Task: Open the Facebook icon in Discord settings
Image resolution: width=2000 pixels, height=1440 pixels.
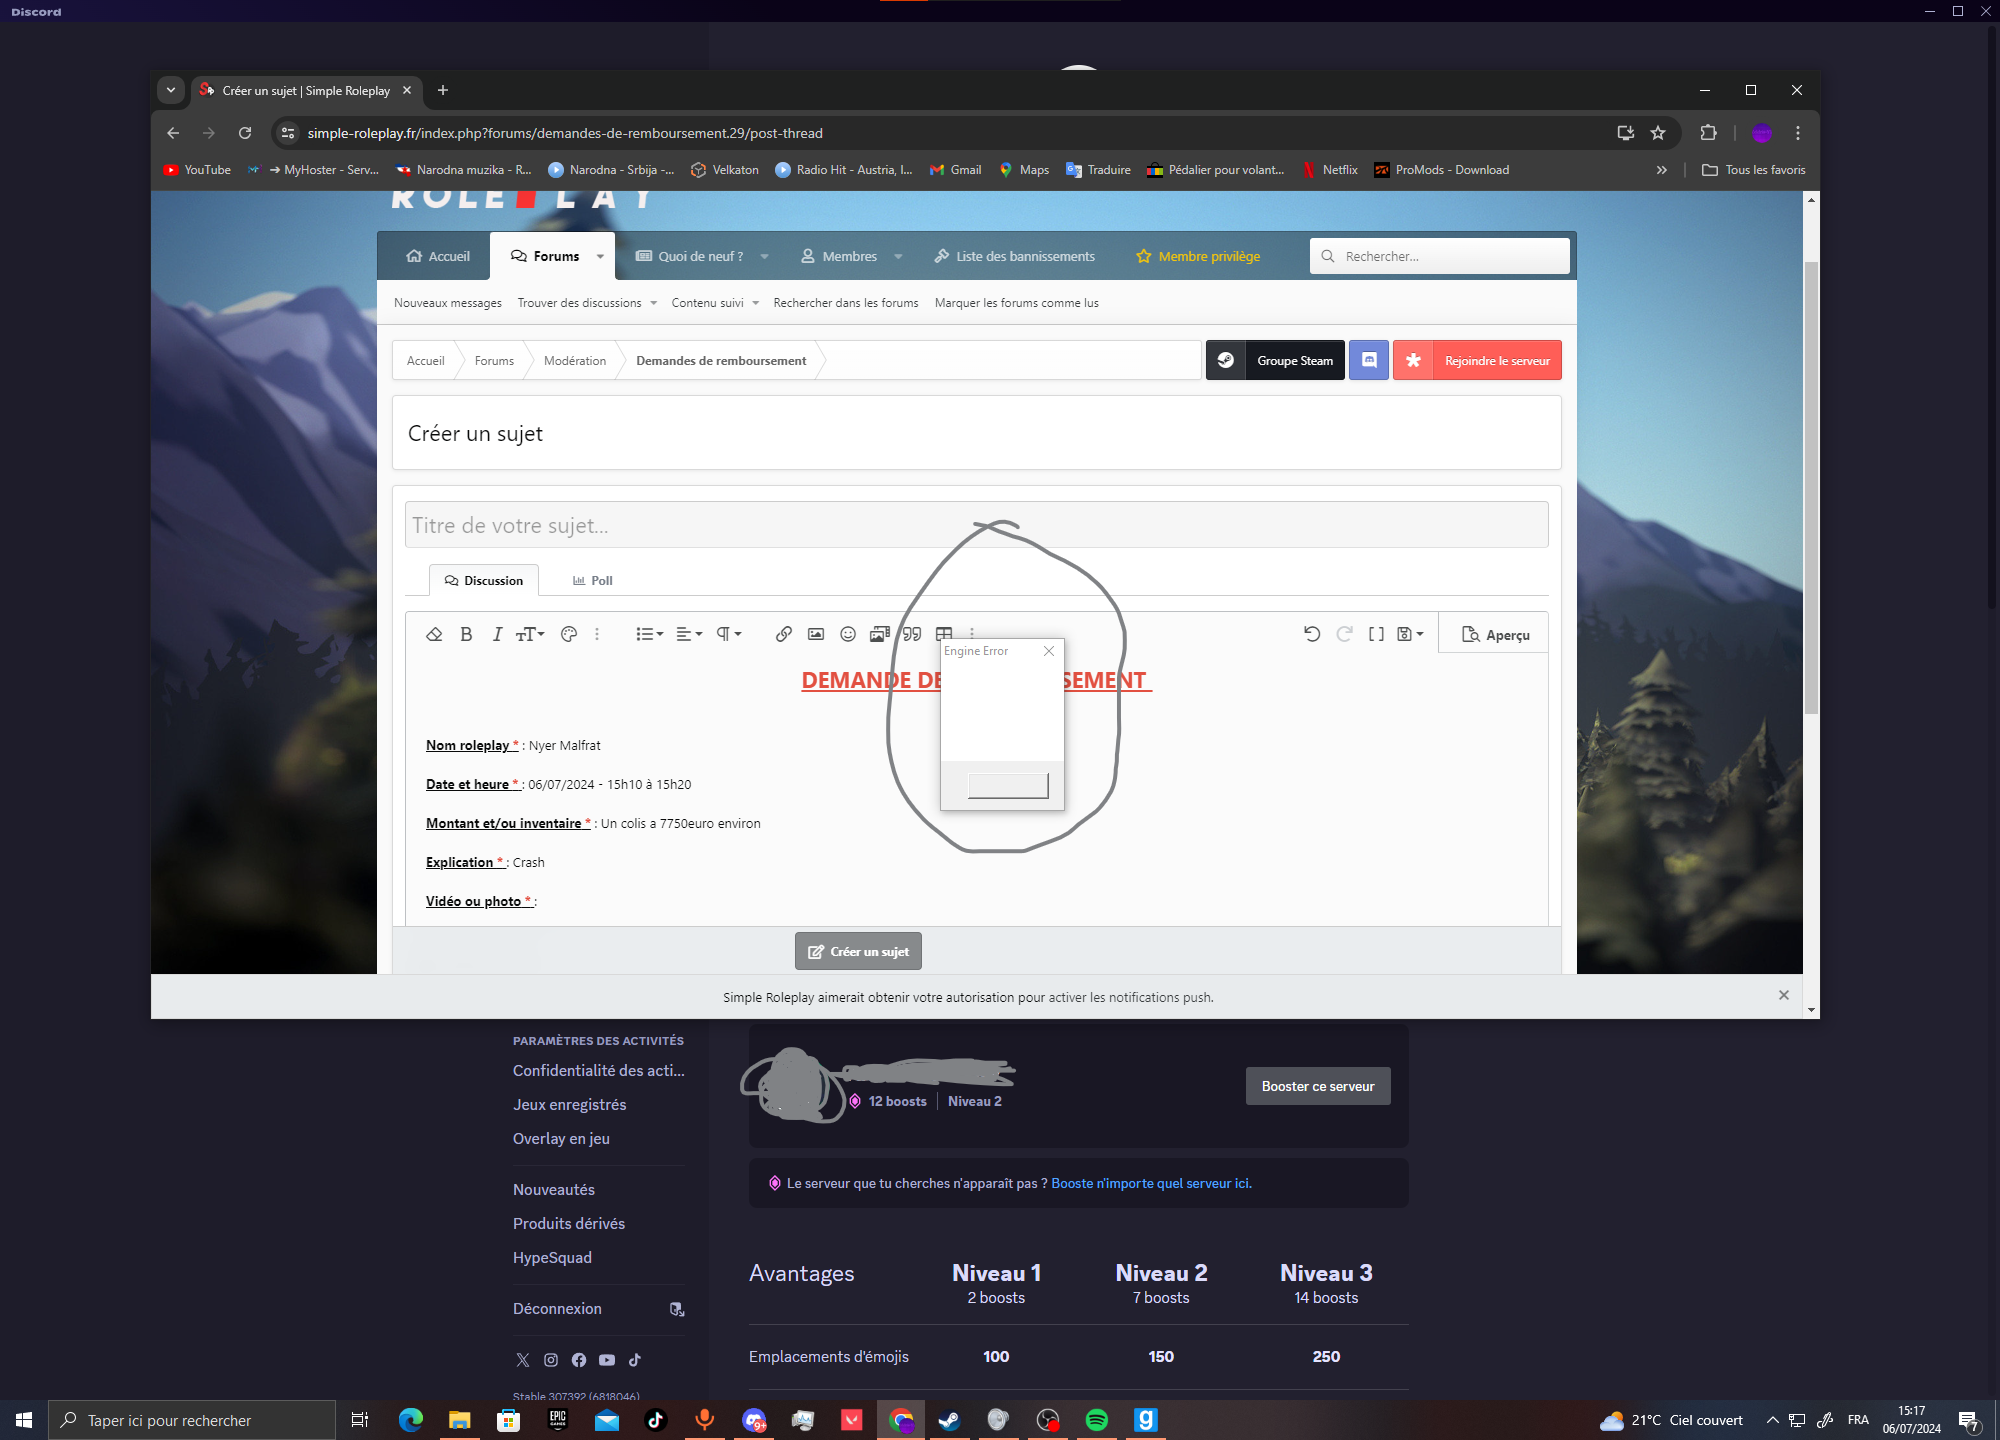Action: coord(579,1360)
